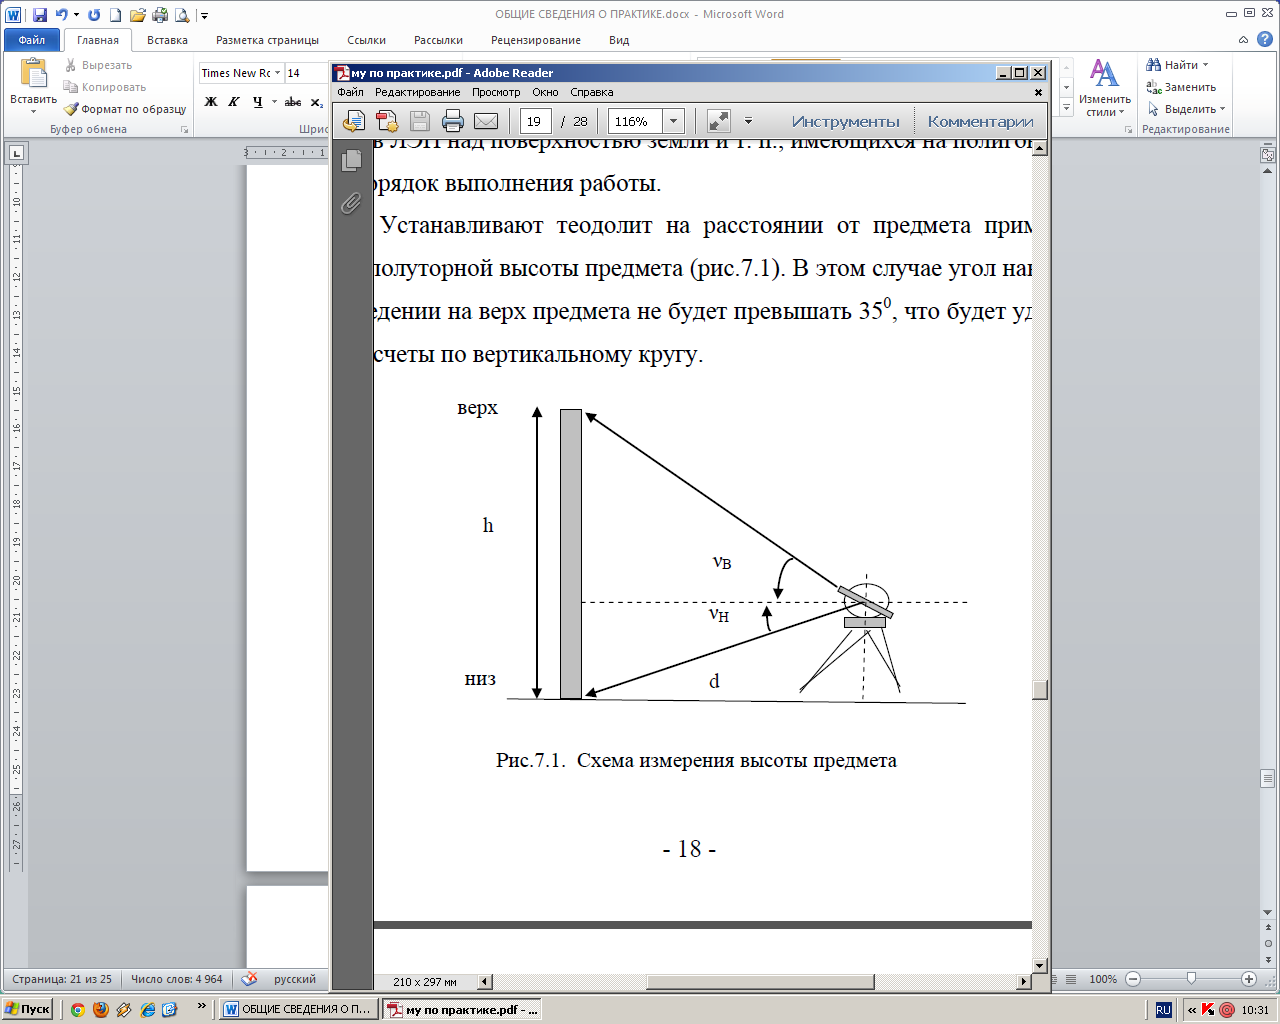Open the Буфер обмена dialog launcher
The image size is (1280, 1024).
click(x=184, y=130)
